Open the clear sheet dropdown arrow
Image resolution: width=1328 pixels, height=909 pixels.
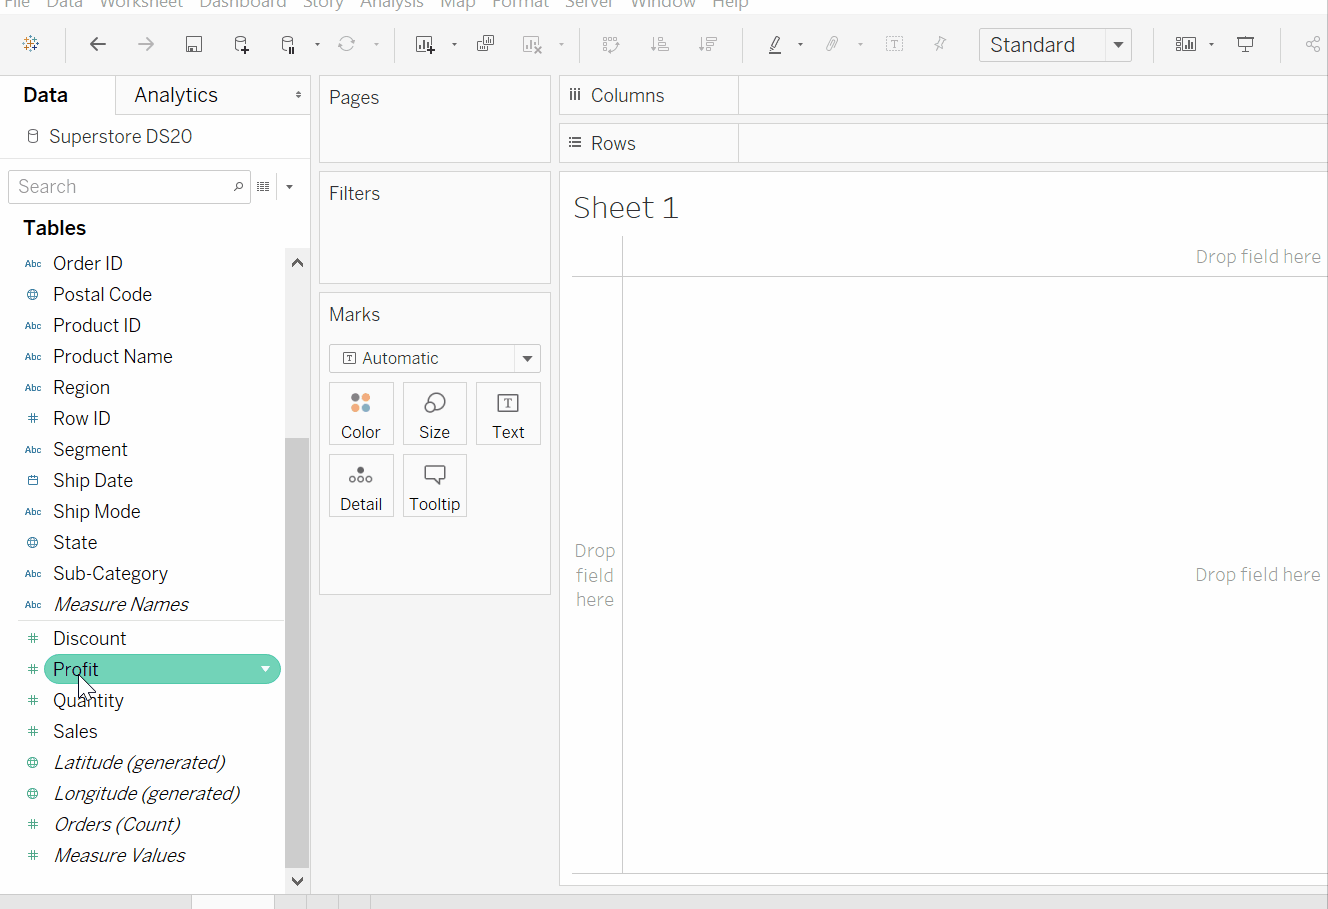tap(561, 44)
